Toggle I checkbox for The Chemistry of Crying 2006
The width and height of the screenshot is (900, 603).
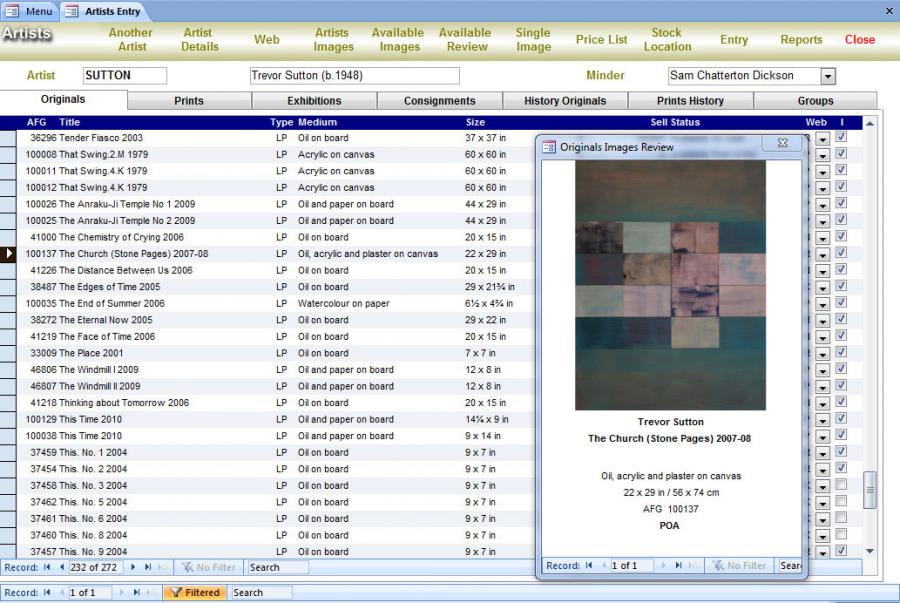coord(841,236)
